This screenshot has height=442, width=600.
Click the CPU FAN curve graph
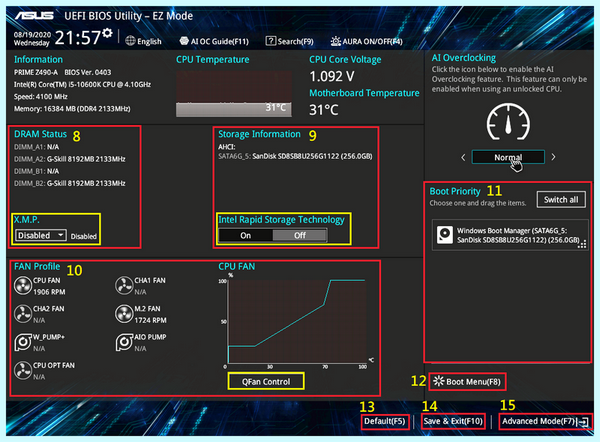point(296,321)
